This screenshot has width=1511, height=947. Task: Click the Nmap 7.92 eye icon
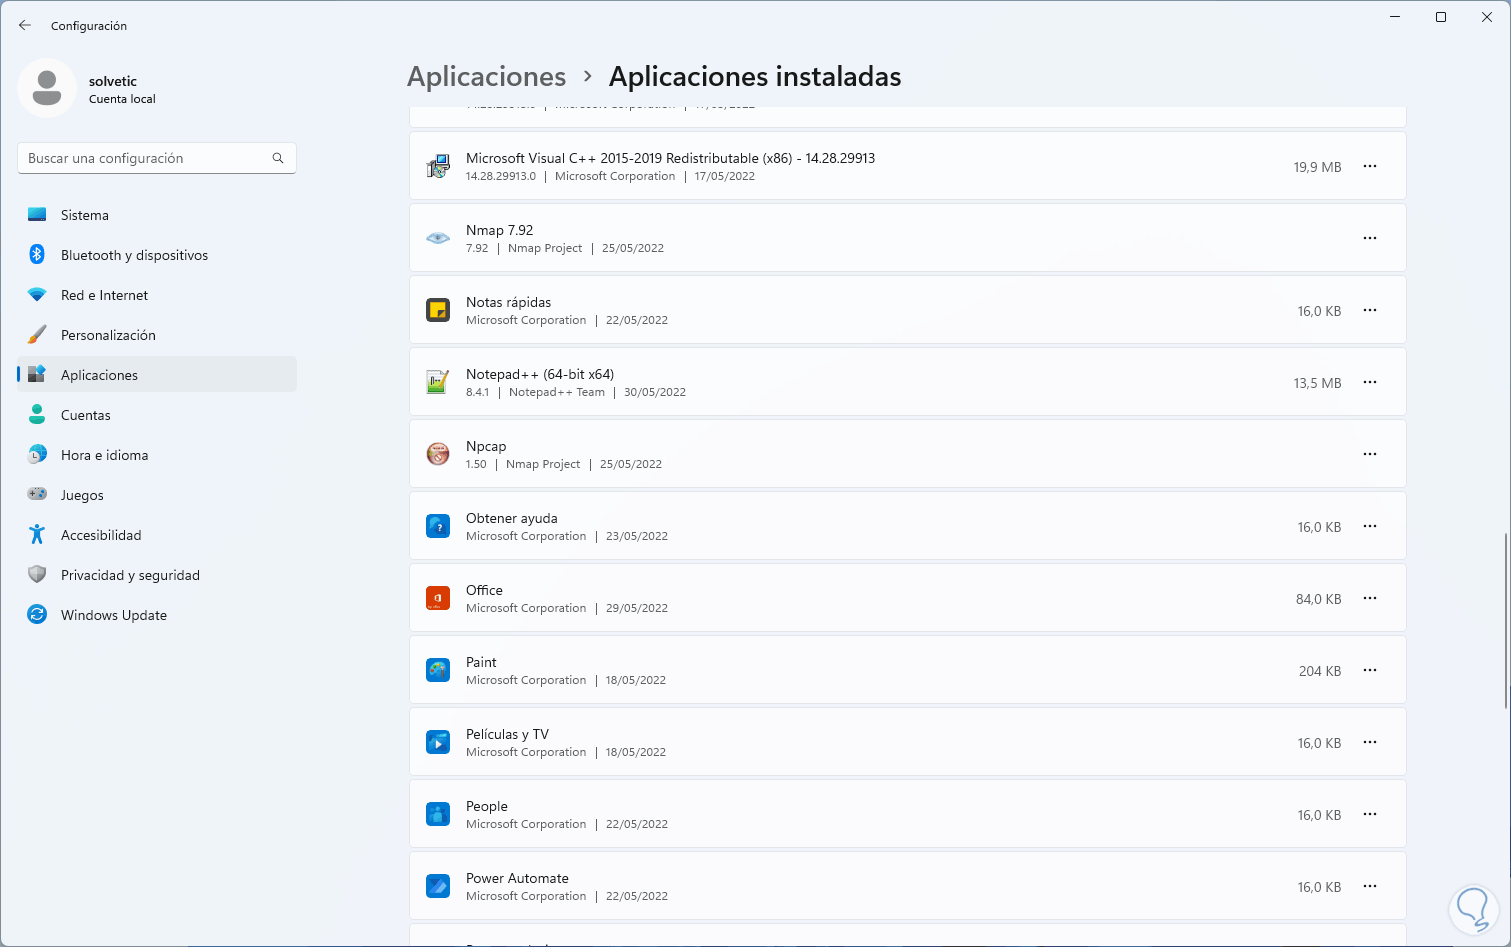(438, 238)
